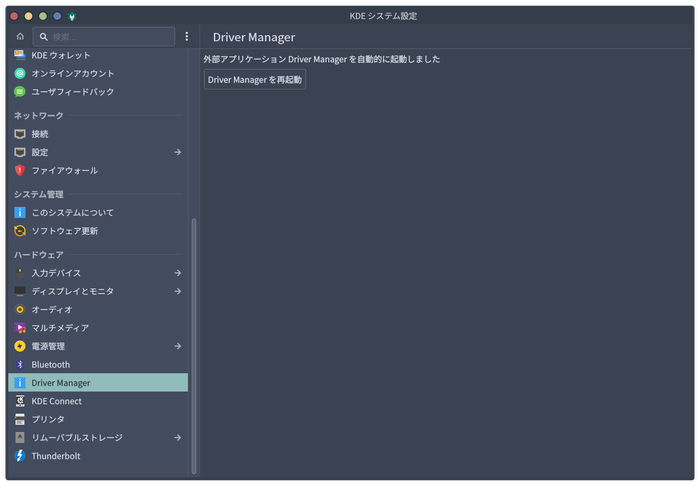This screenshot has width=700, height=486.
Task: Click the ユーザフィードバック speech bubble icon
Action: pyautogui.click(x=20, y=91)
